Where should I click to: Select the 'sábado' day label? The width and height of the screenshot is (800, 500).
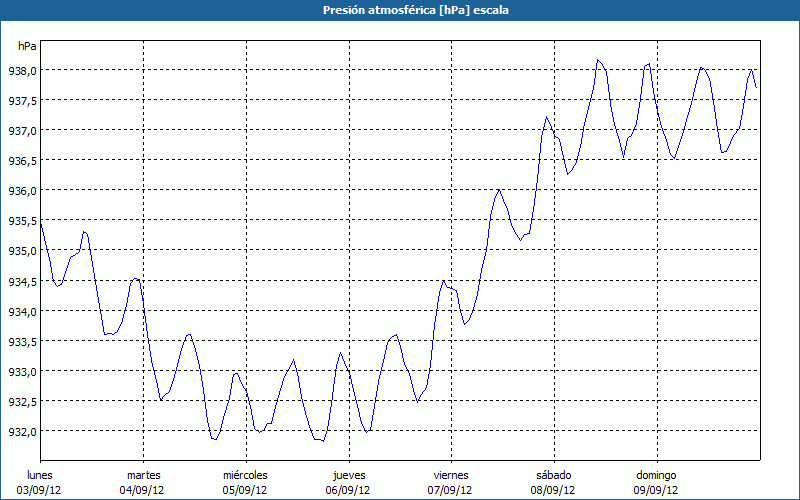tap(553, 475)
